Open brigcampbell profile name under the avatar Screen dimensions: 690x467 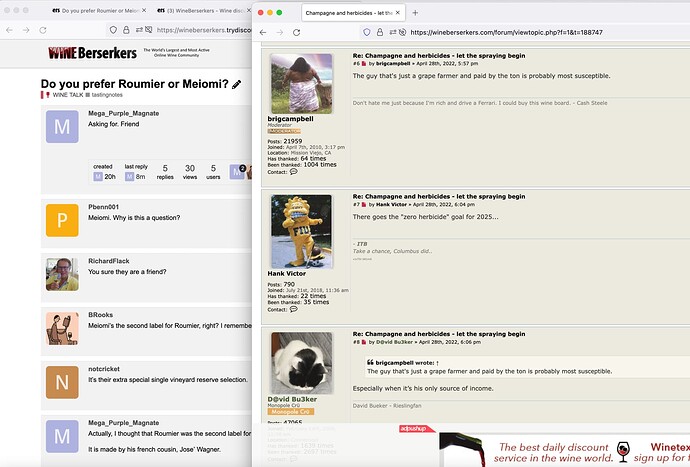click(290, 119)
